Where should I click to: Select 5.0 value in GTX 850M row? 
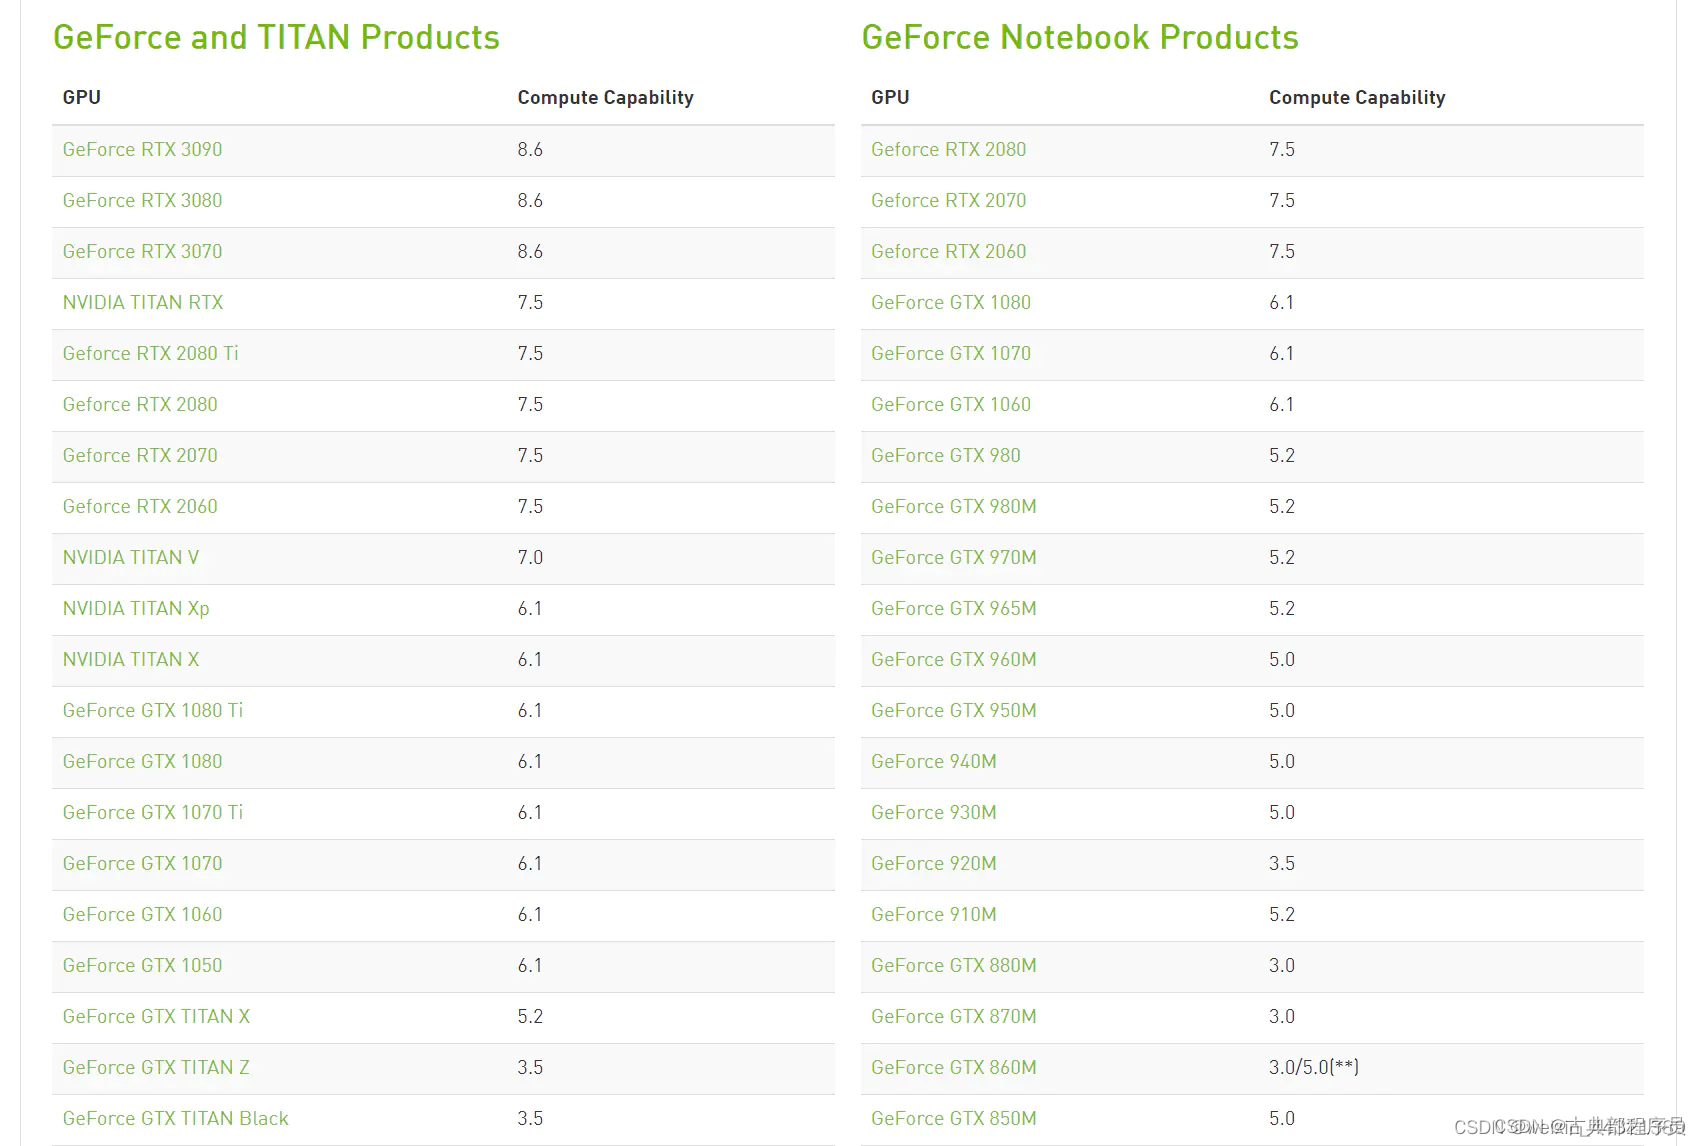(1282, 1119)
